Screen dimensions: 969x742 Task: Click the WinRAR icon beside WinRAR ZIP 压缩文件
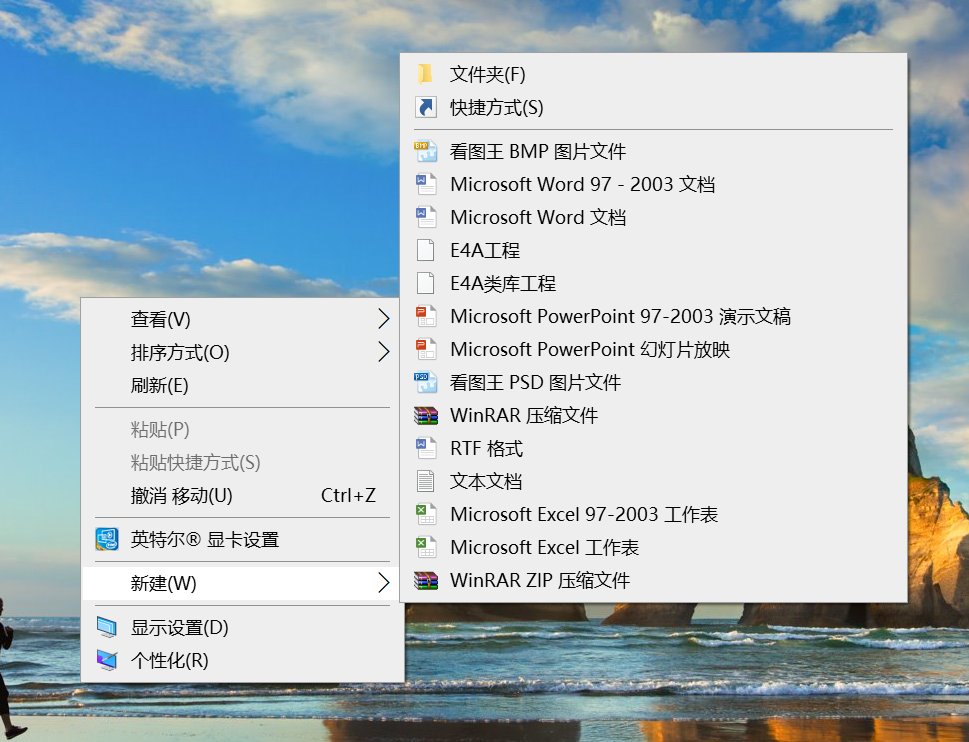pyautogui.click(x=426, y=580)
